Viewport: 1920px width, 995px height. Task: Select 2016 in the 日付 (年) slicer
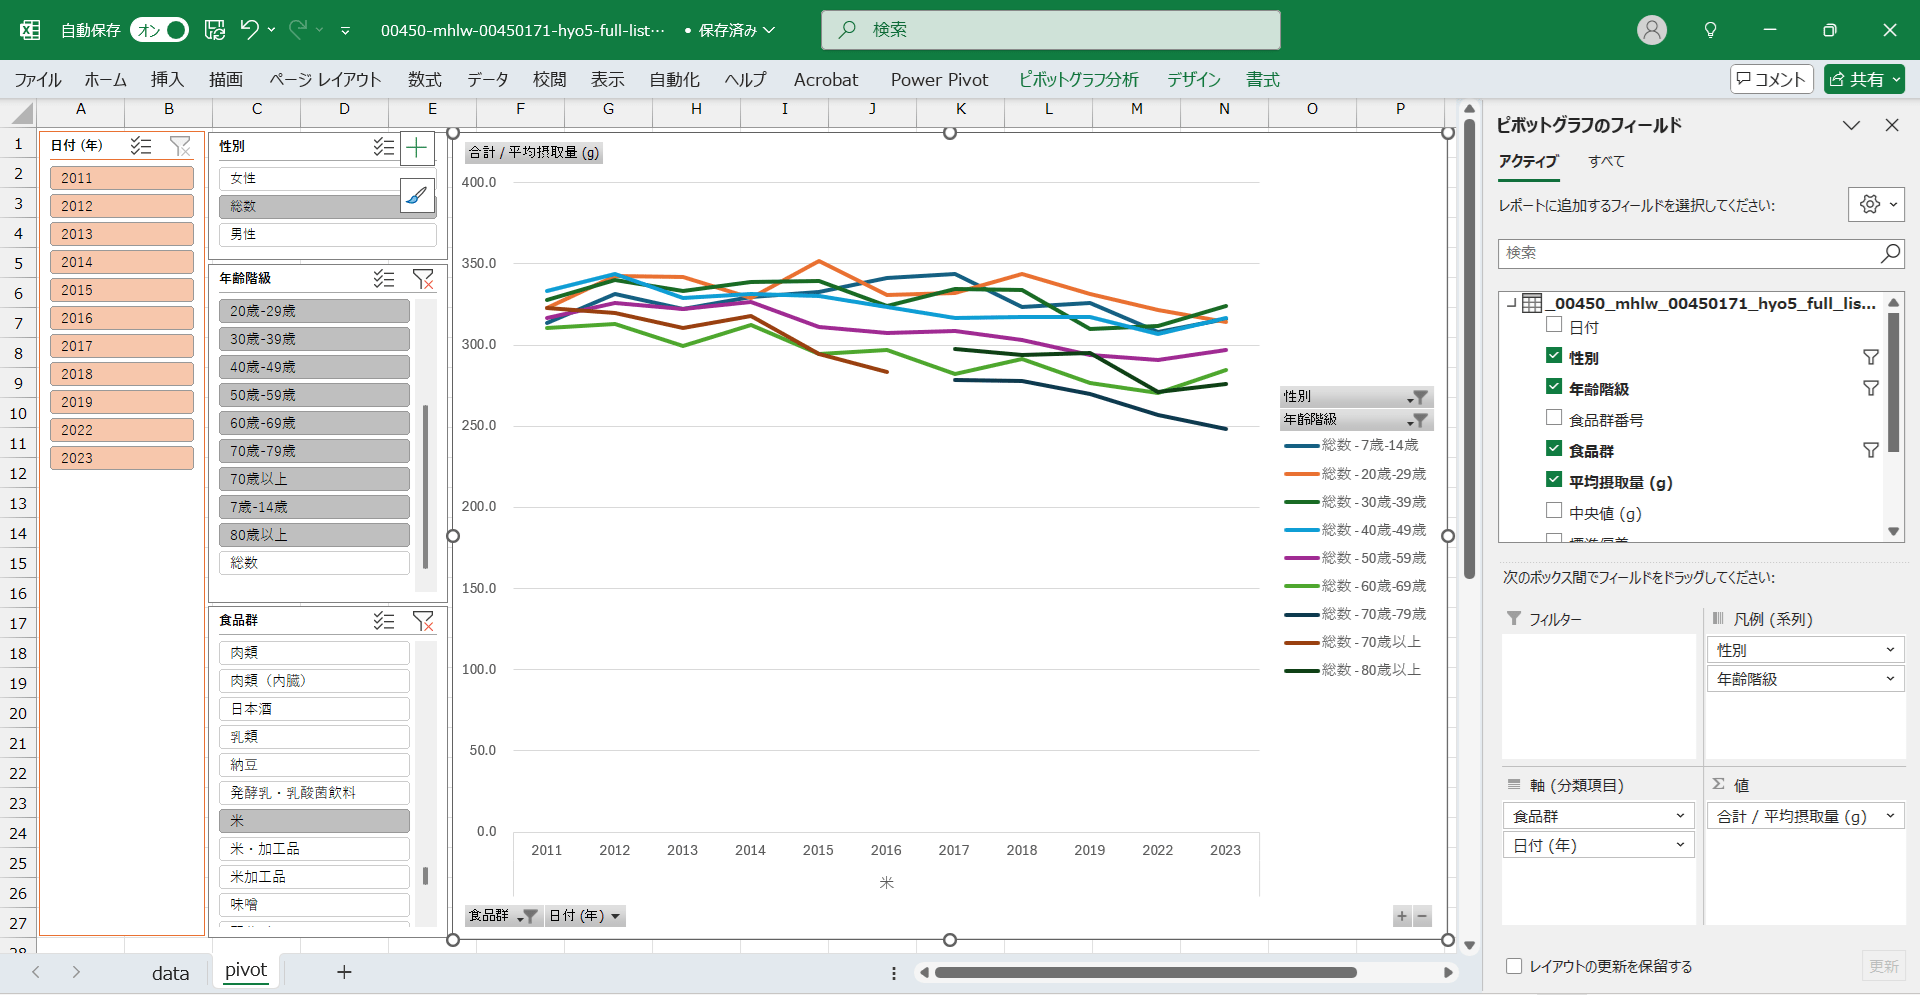pos(122,318)
